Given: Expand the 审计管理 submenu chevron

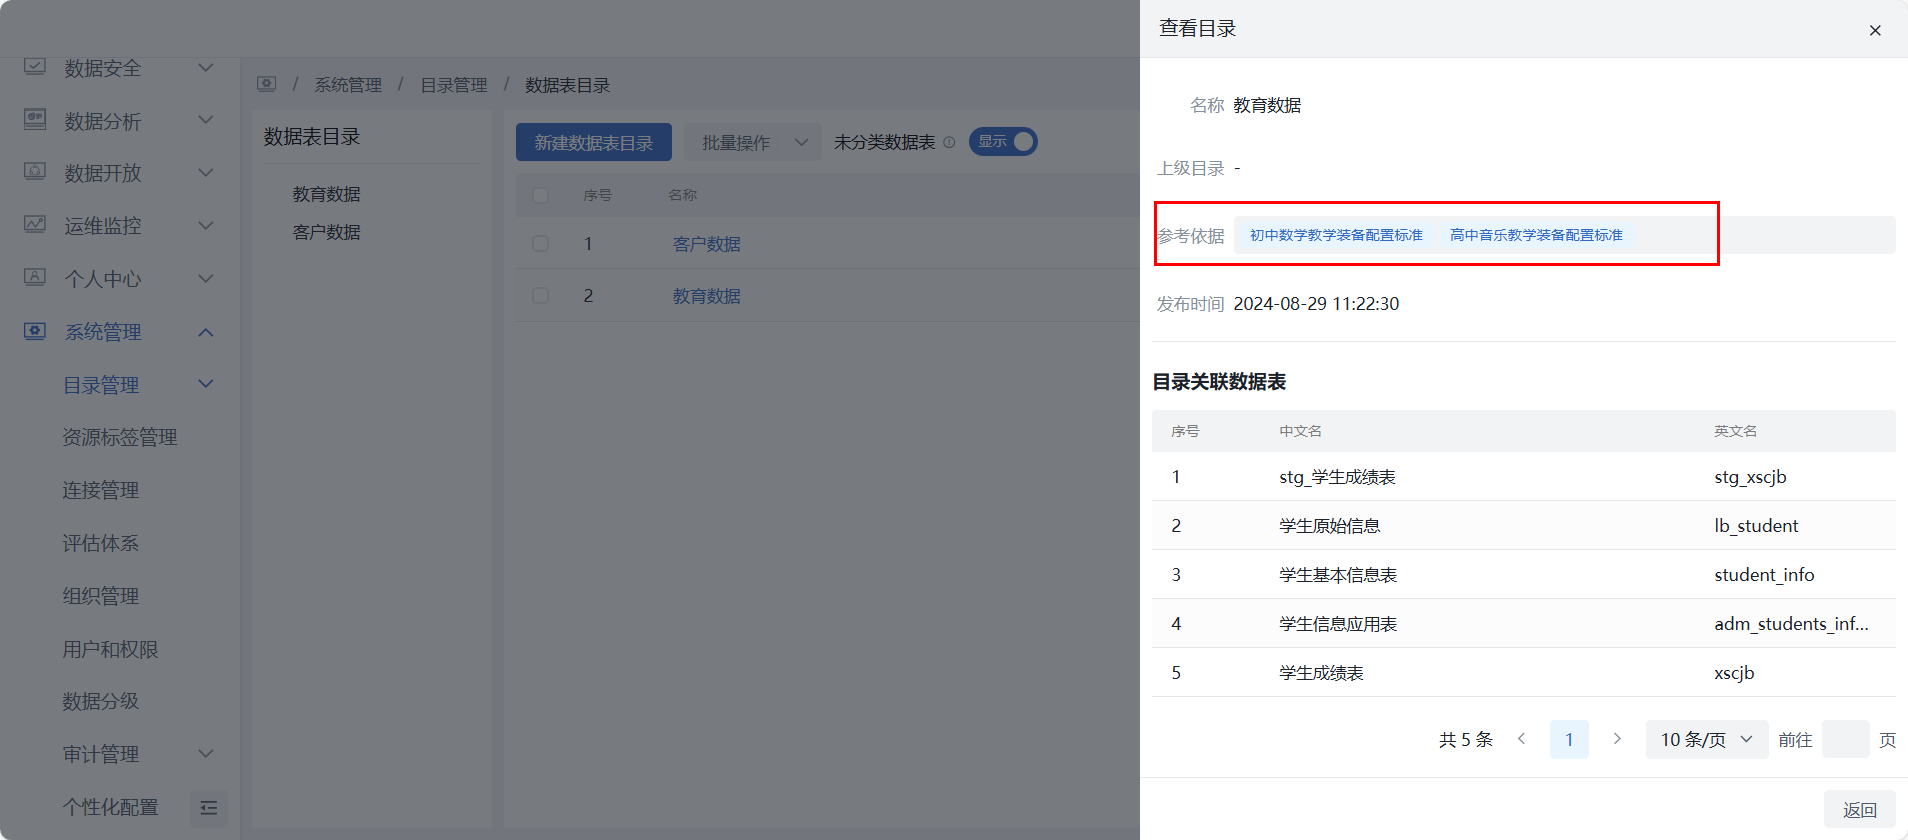Looking at the screenshot, I should coord(206,753).
